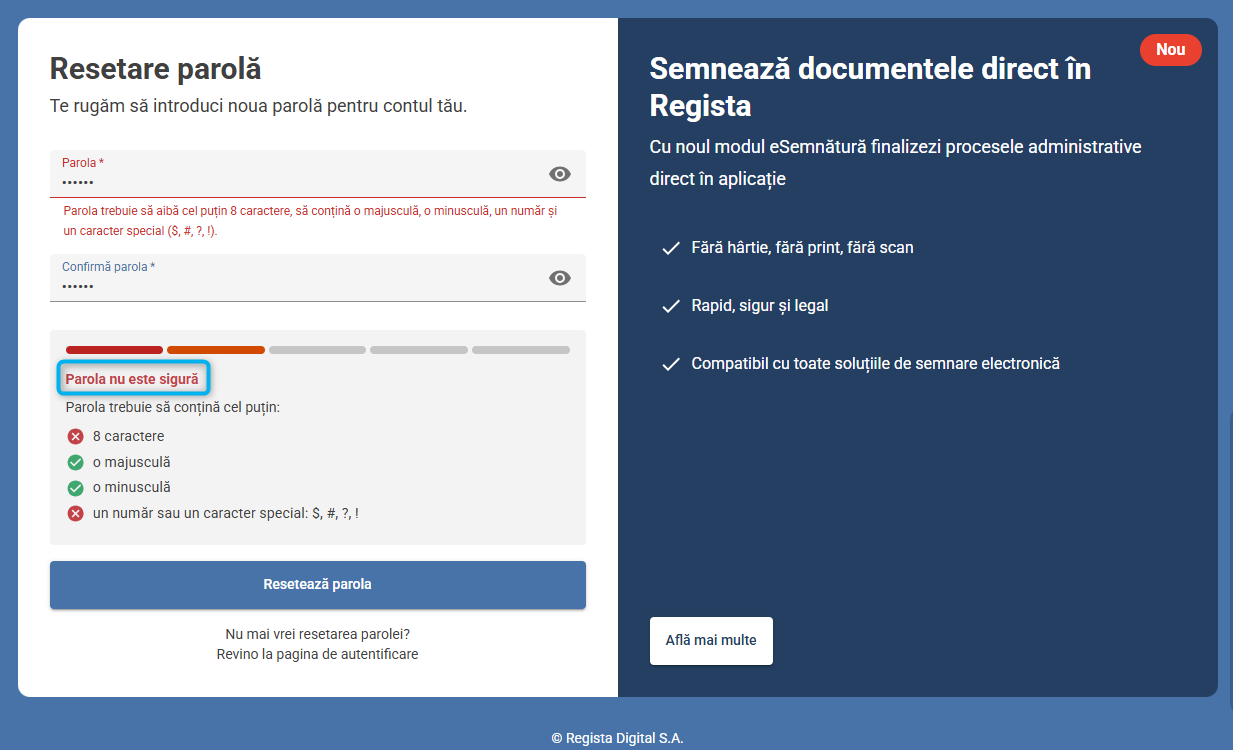The image size is (1233, 750).
Task: Click the red Nou badge
Action: [1170, 50]
